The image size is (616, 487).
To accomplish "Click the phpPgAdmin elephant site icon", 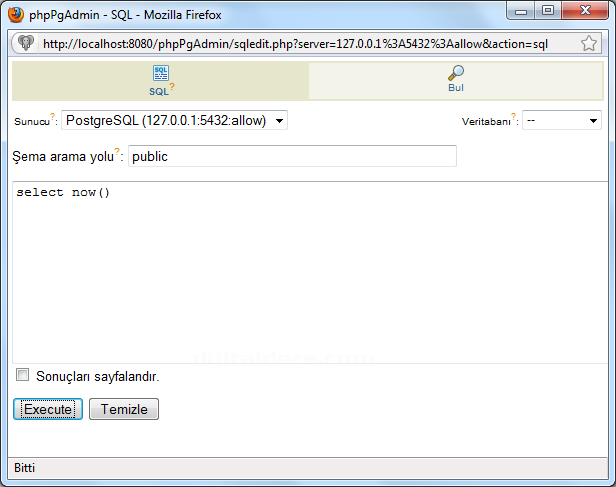I will click(26, 43).
